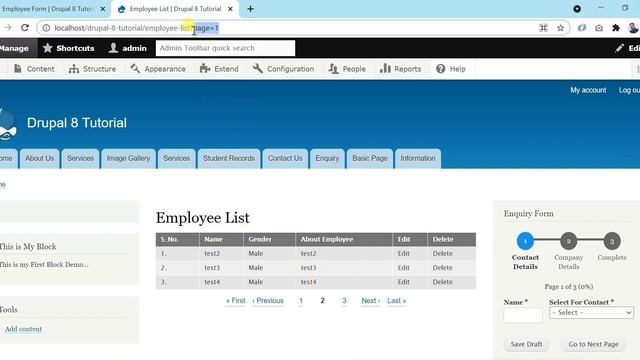Open the Manage toolbar menu
The width and height of the screenshot is (640, 360).
click(x=15, y=48)
